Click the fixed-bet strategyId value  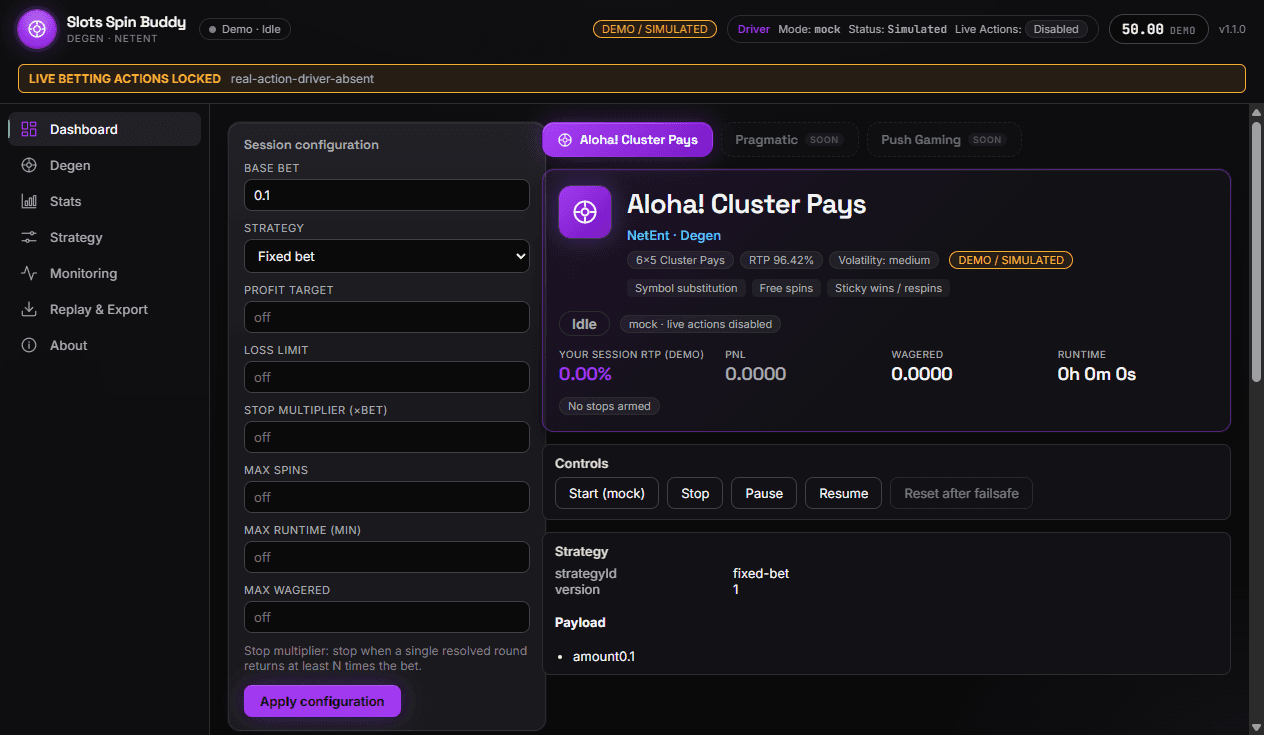coord(761,574)
